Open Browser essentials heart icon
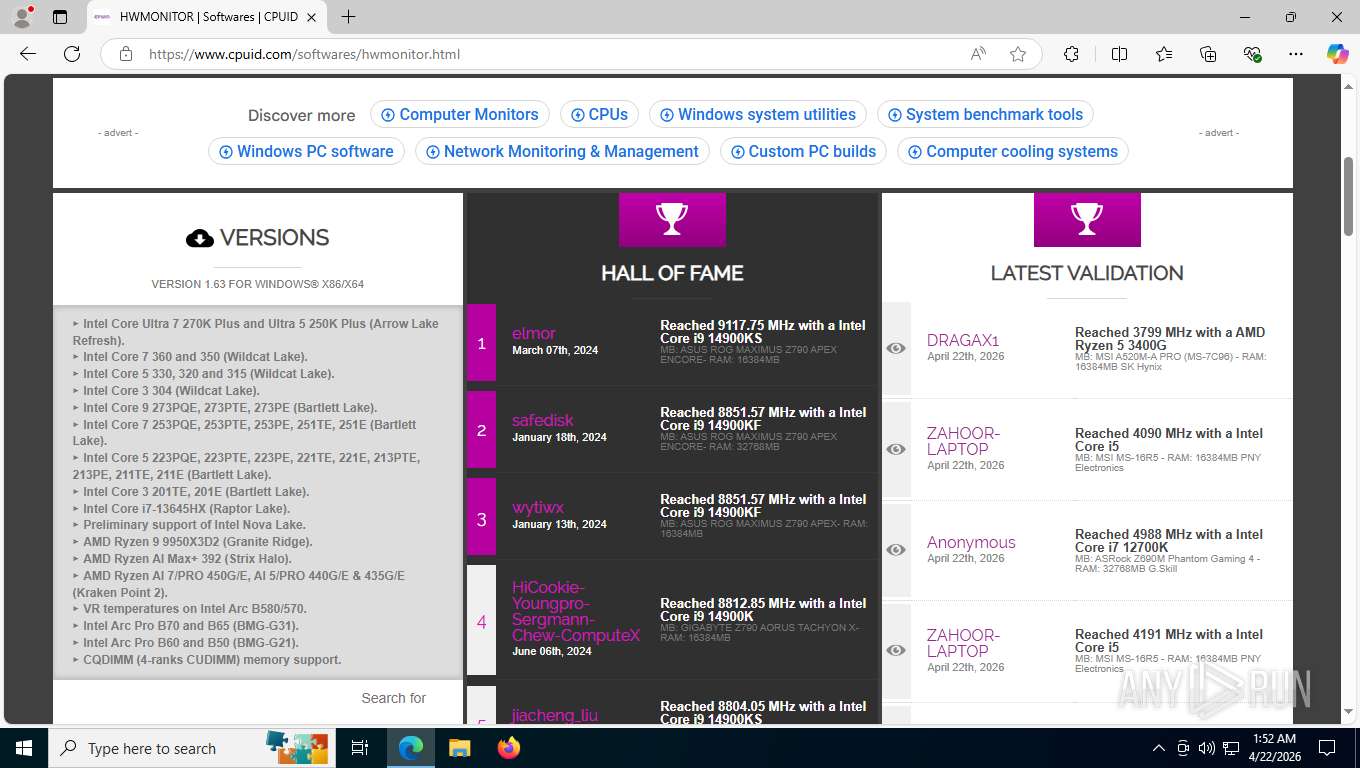The image size is (1360, 768). point(1252,54)
